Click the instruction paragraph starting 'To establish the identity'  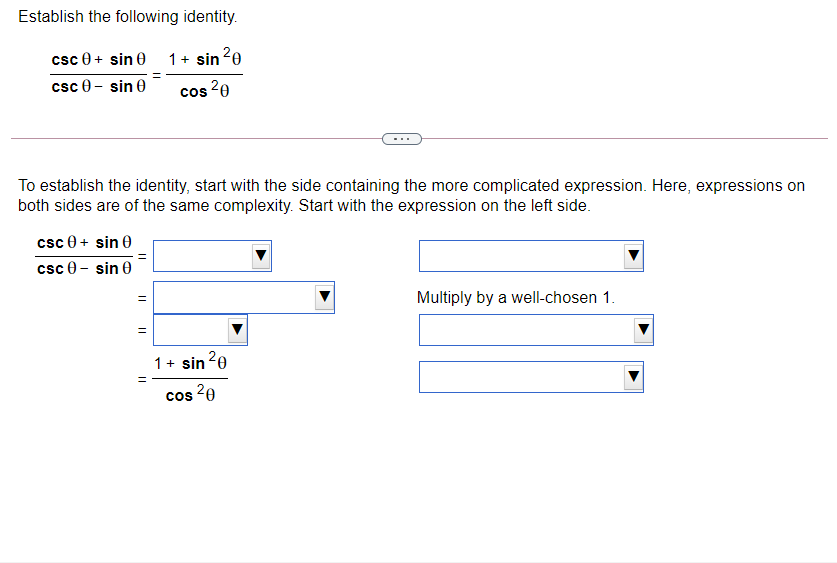[x=412, y=195]
